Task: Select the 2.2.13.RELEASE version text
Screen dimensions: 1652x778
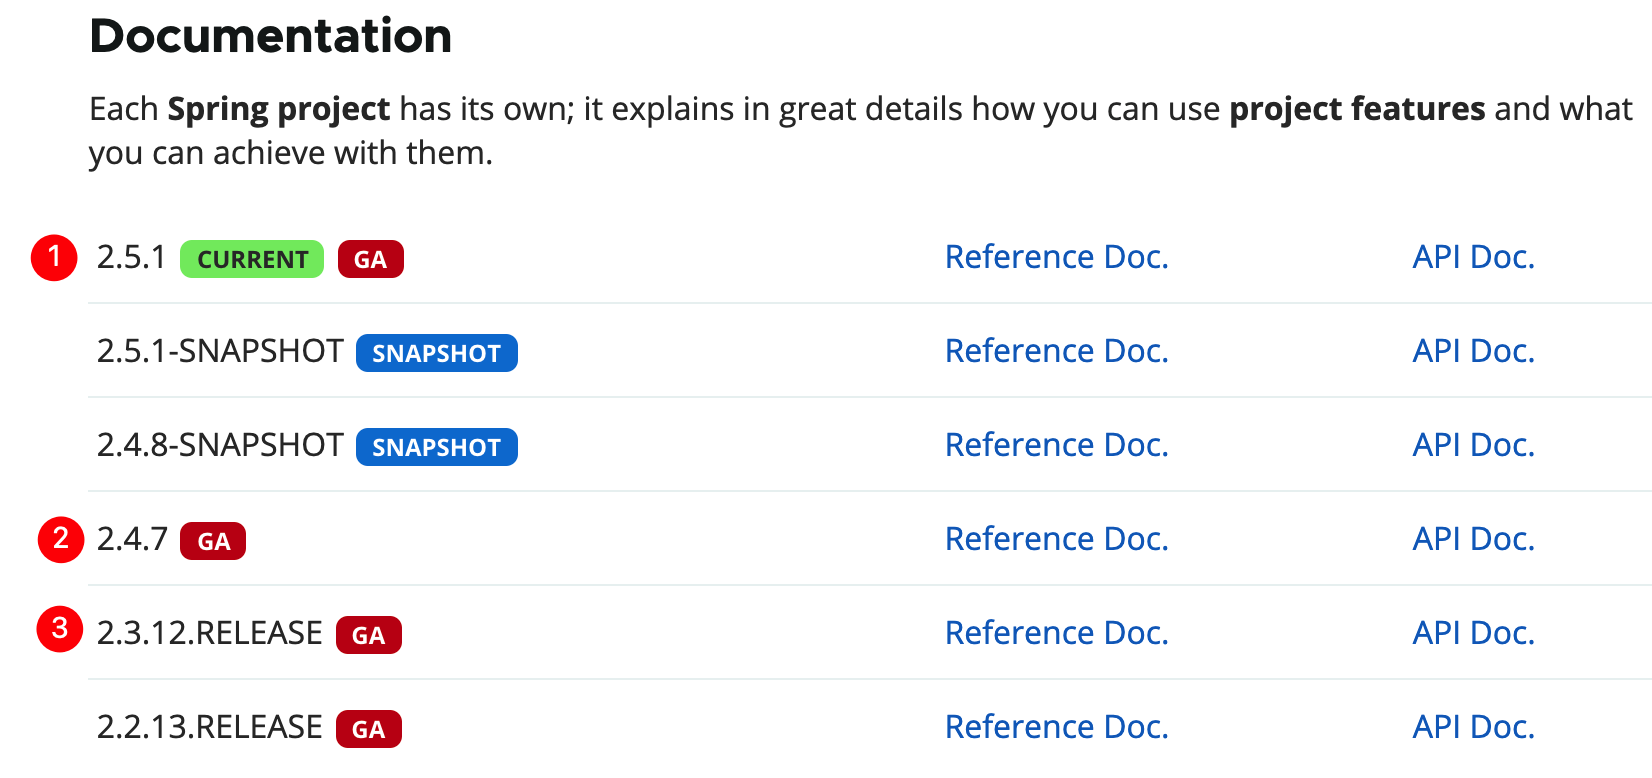Action: tap(209, 727)
